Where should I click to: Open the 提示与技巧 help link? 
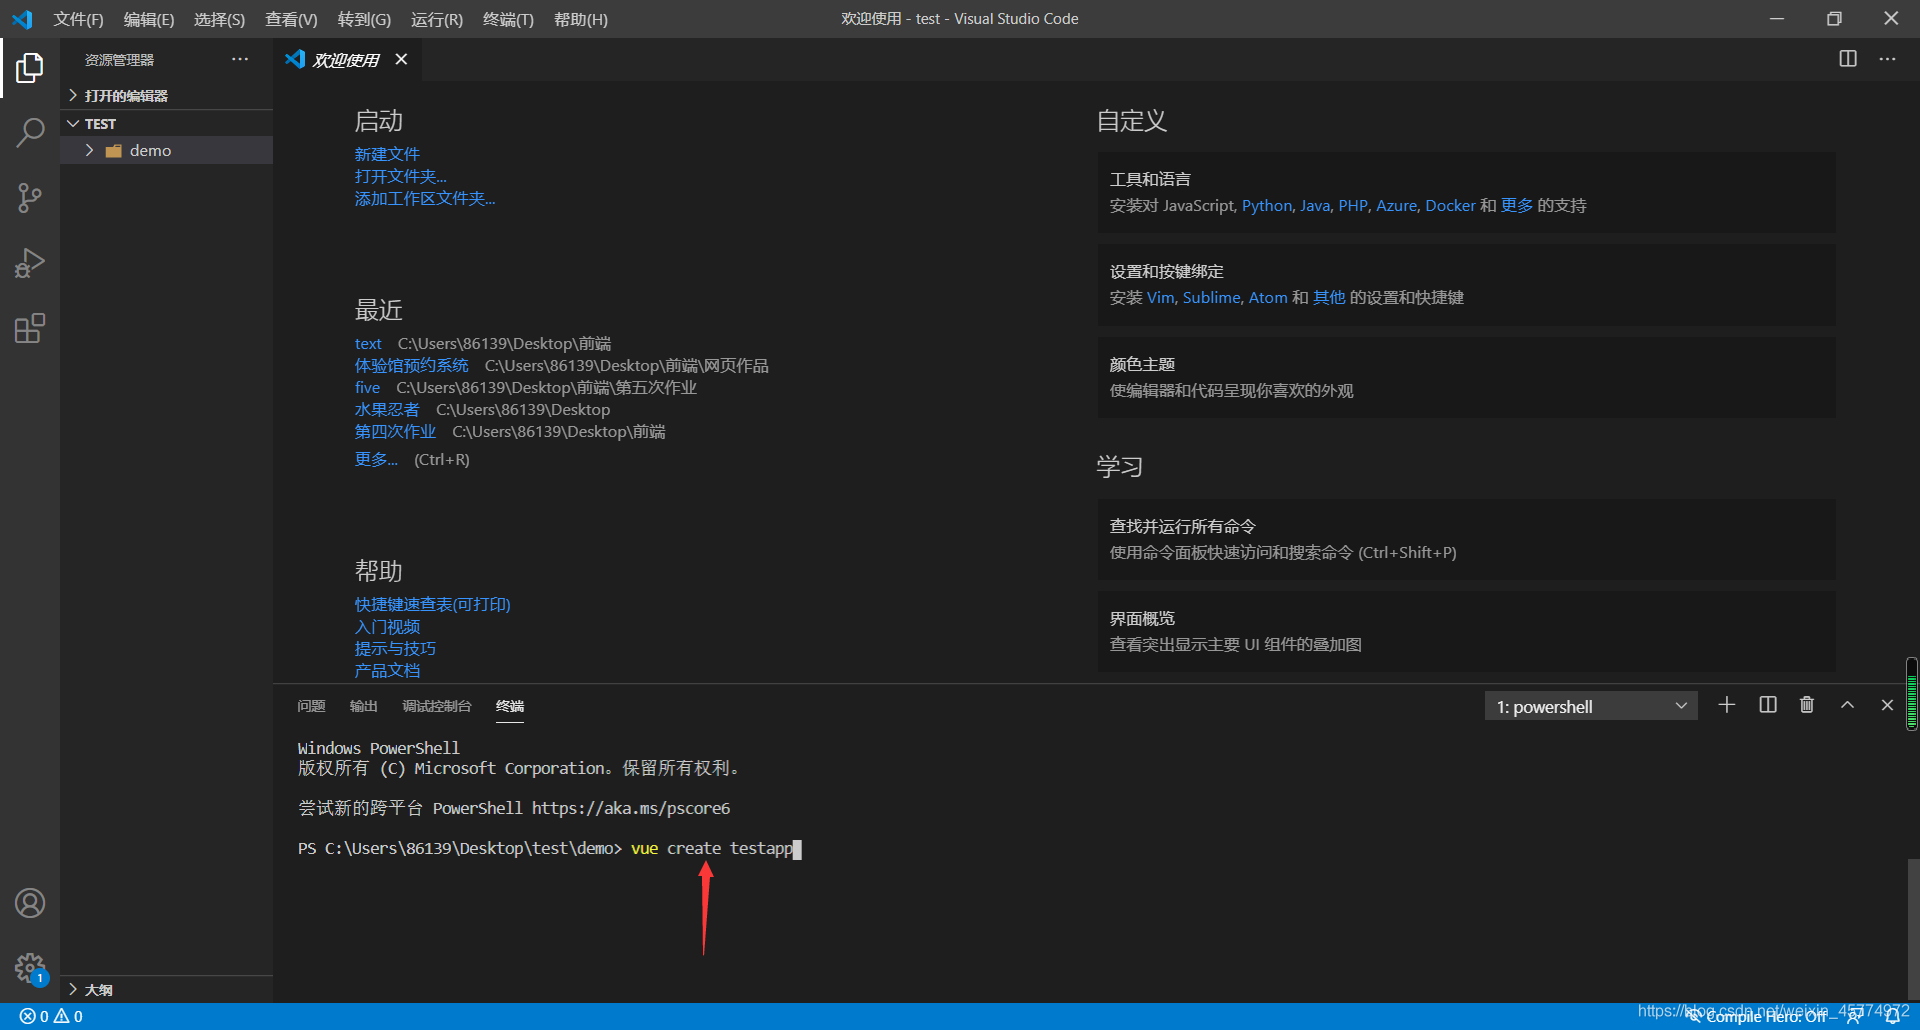coord(395,648)
